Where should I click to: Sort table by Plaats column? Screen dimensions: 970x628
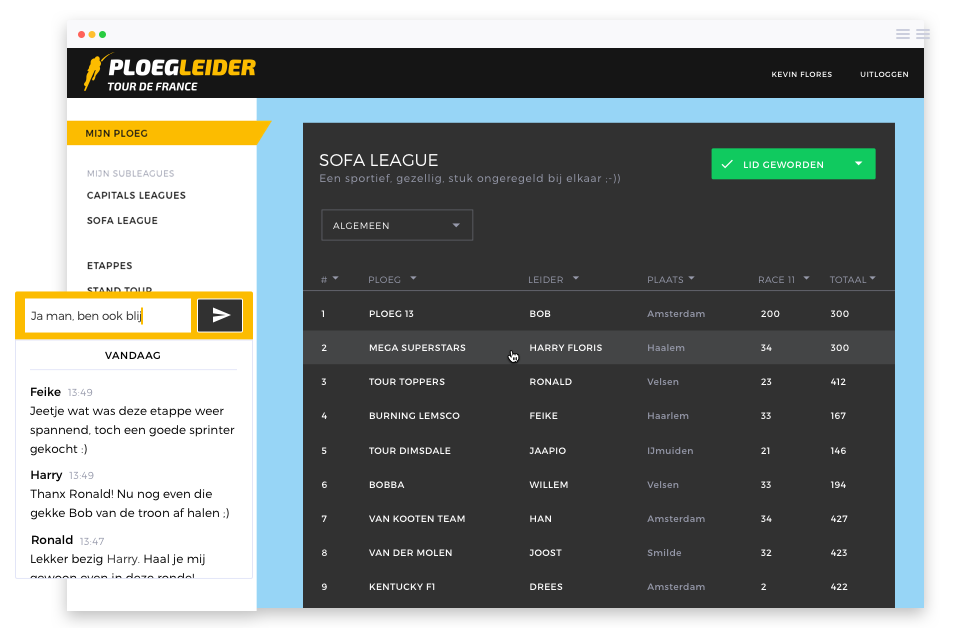tap(670, 279)
